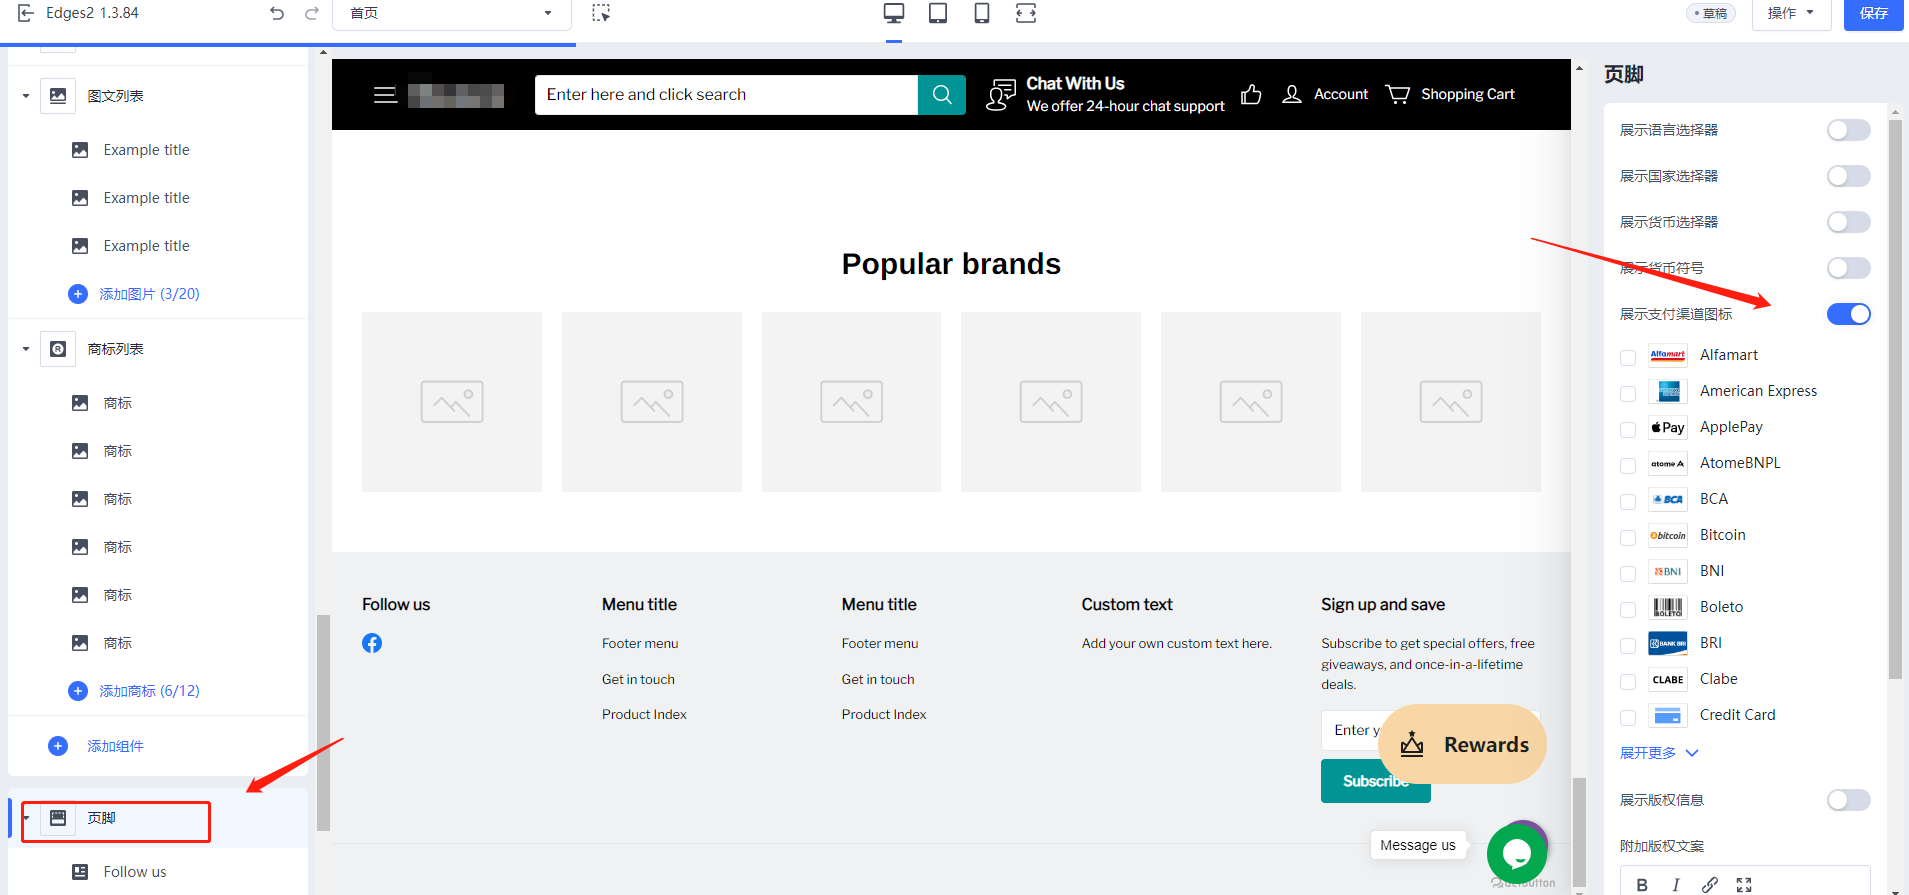The height and width of the screenshot is (895, 1909).
Task: Tick the Bitcoin payment checkbox
Action: click(1628, 537)
